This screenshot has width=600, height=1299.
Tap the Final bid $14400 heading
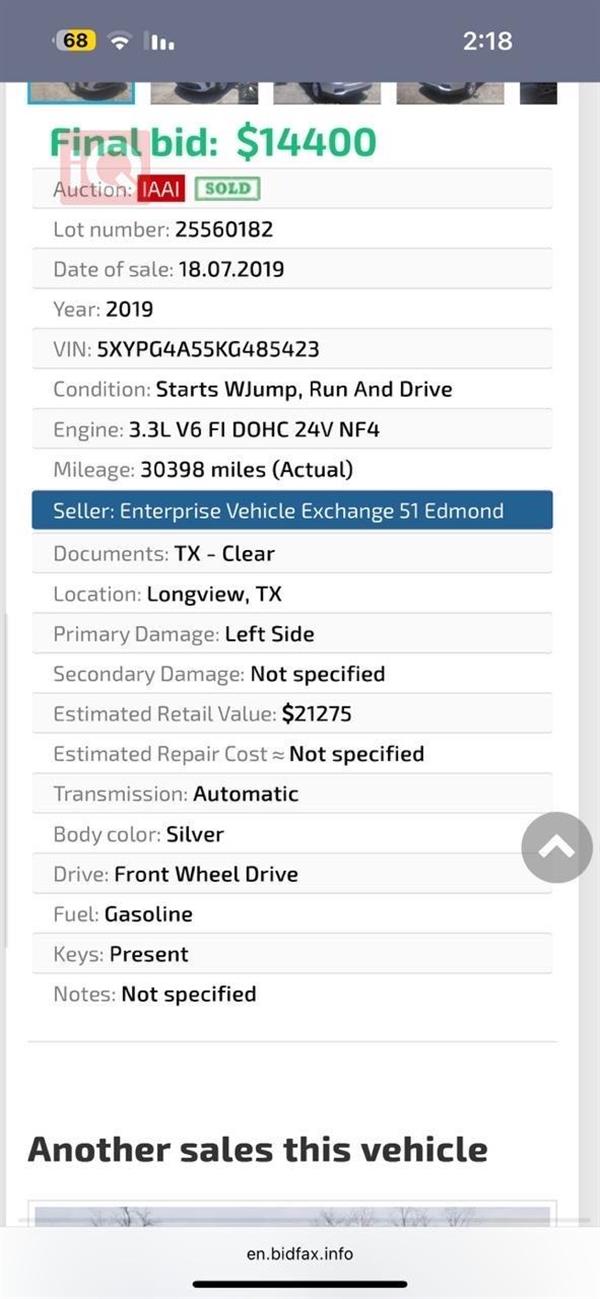[x=213, y=142]
